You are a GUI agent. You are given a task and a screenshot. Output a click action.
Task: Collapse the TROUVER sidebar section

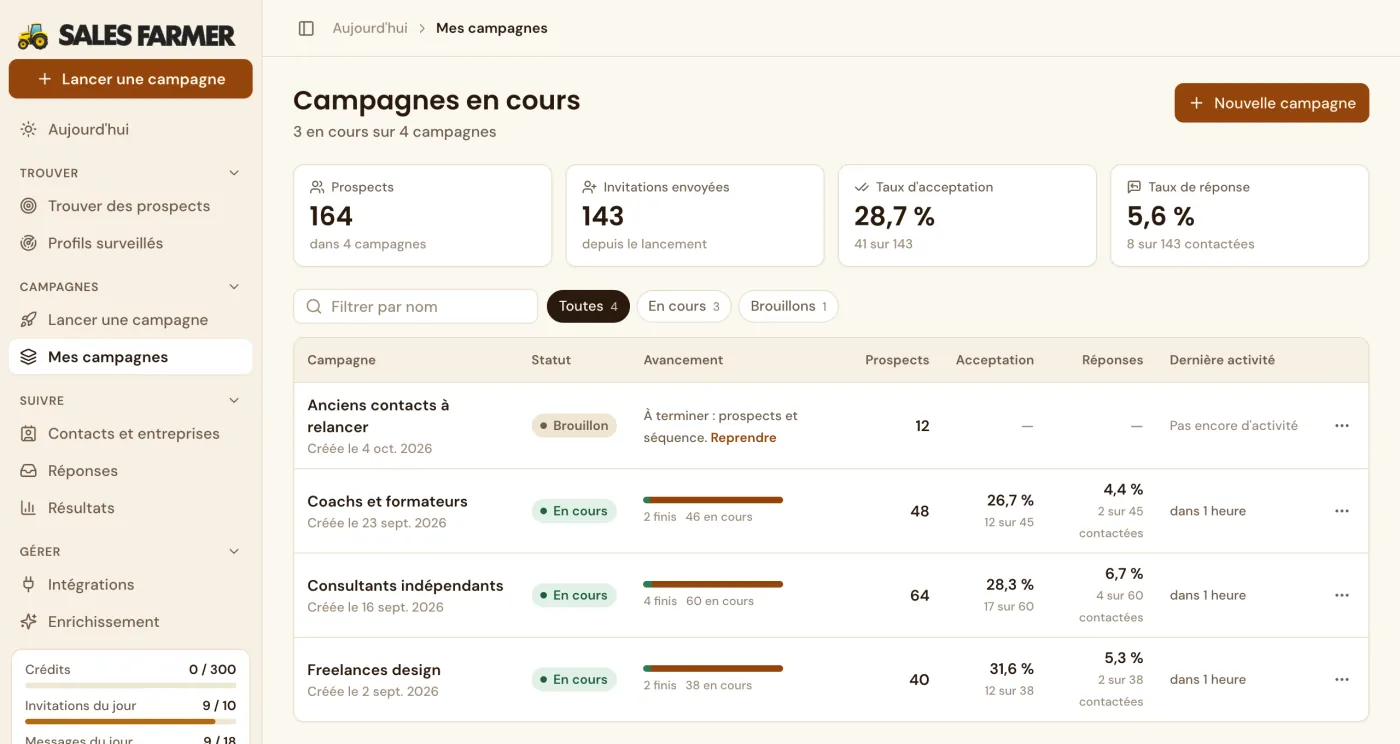tap(234, 173)
